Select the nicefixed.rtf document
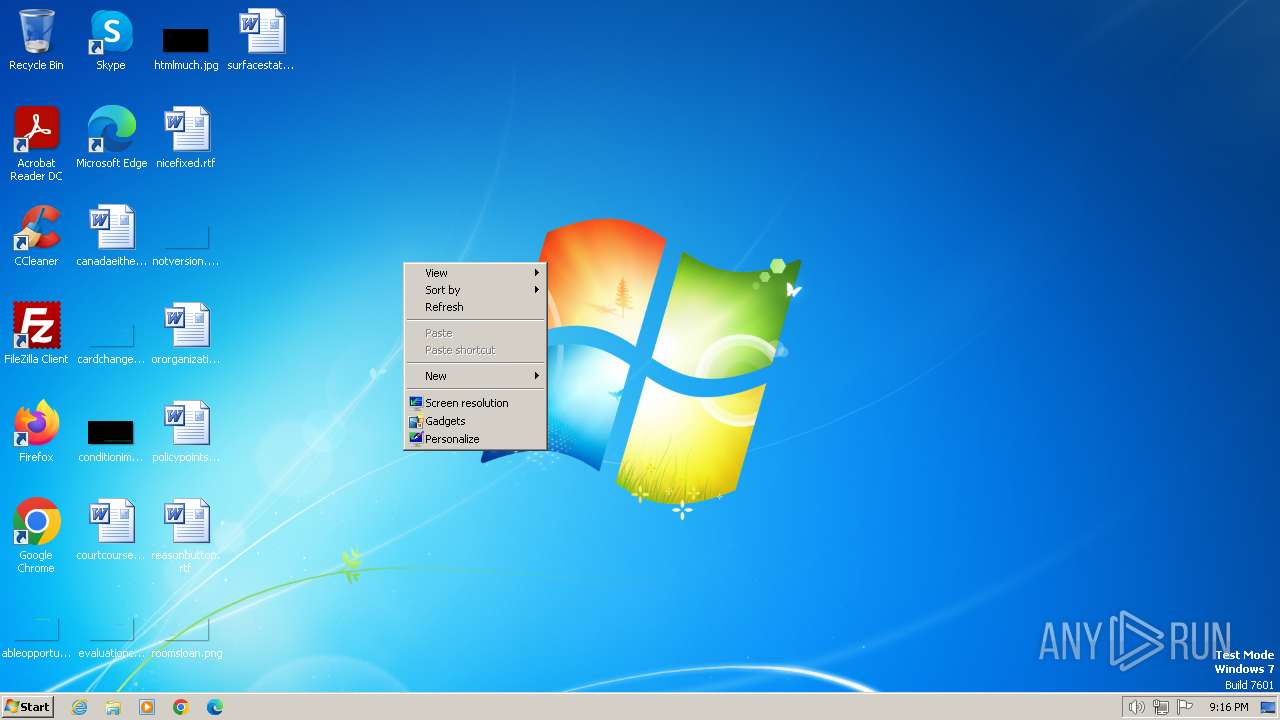Screen dimensions: 1280x720 click(186, 138)
